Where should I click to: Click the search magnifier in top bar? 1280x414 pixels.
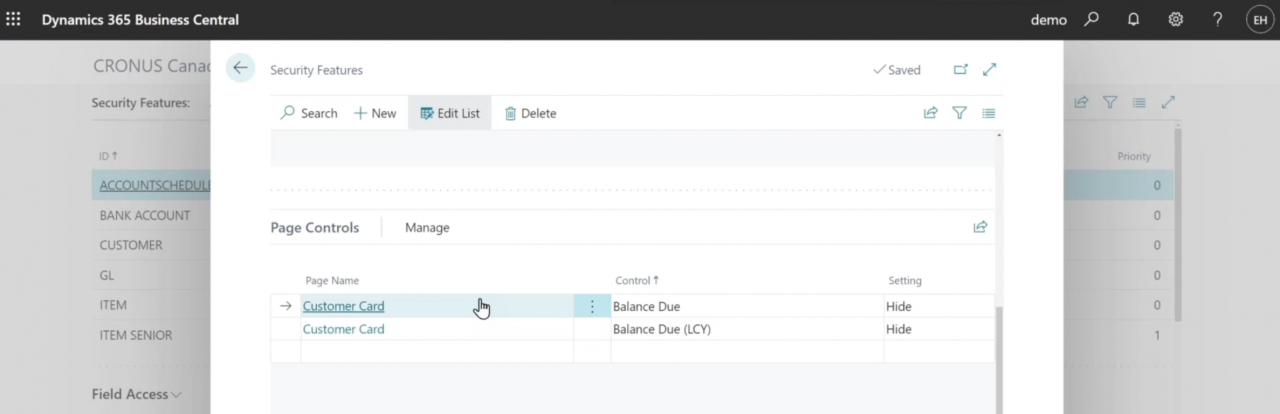click(1091, 19)
